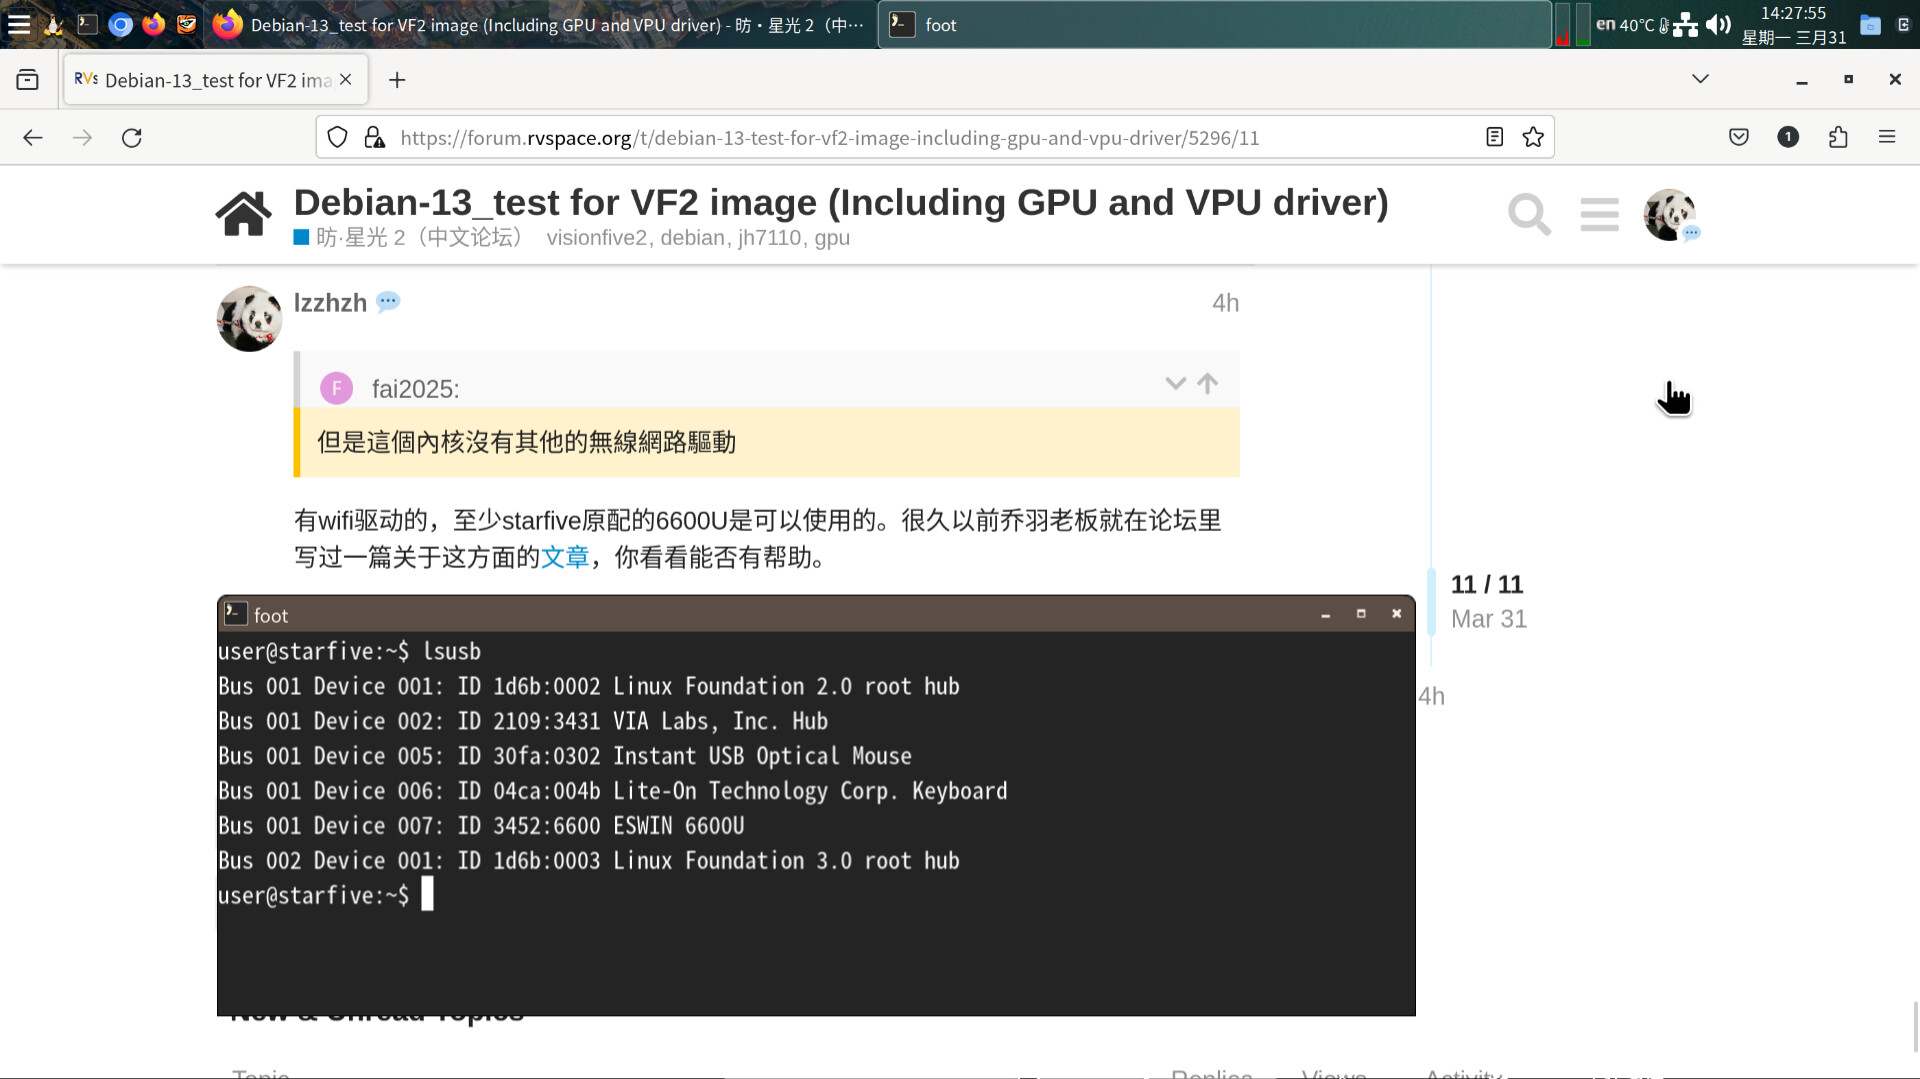
Task: Click the visionfive2 tag
Action: click(x=596, y=238)
